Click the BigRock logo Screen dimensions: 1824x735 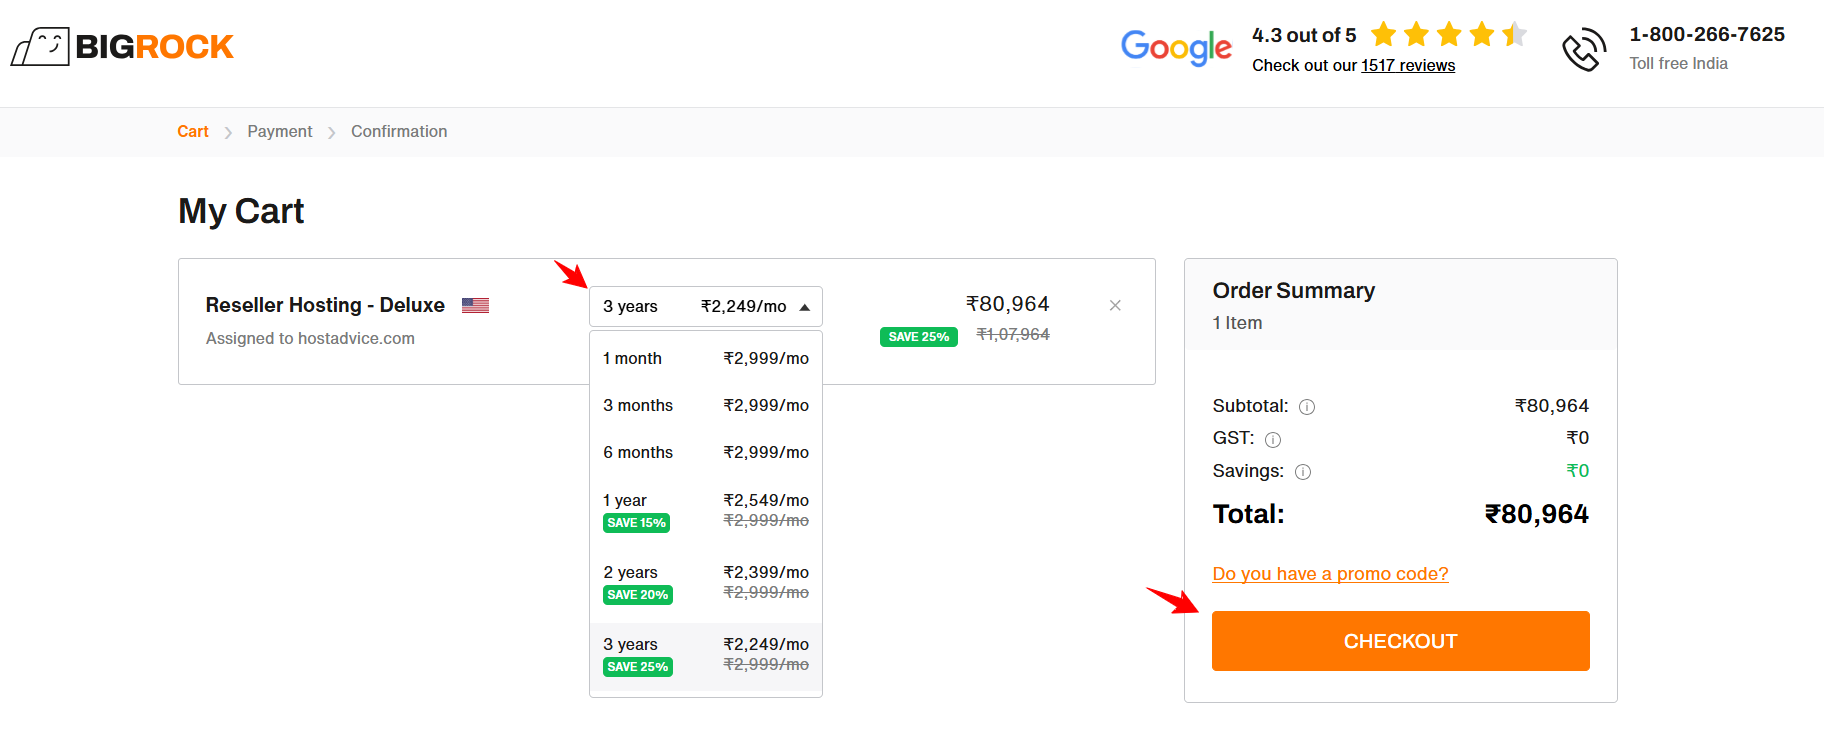pos(122,46)
